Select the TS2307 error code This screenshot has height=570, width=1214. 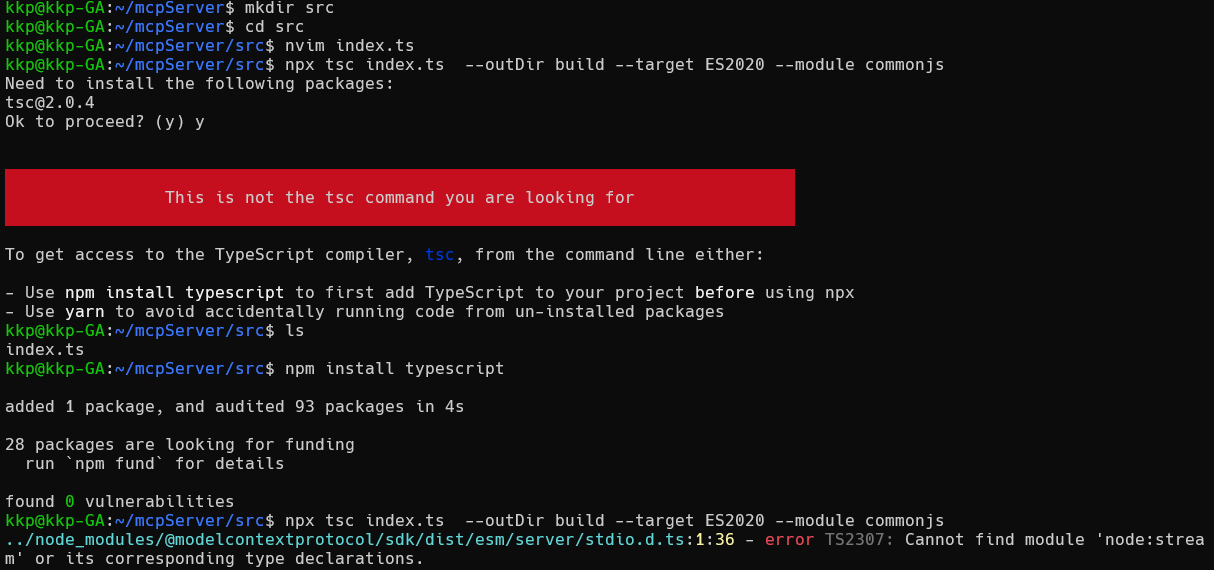(859, 540)
